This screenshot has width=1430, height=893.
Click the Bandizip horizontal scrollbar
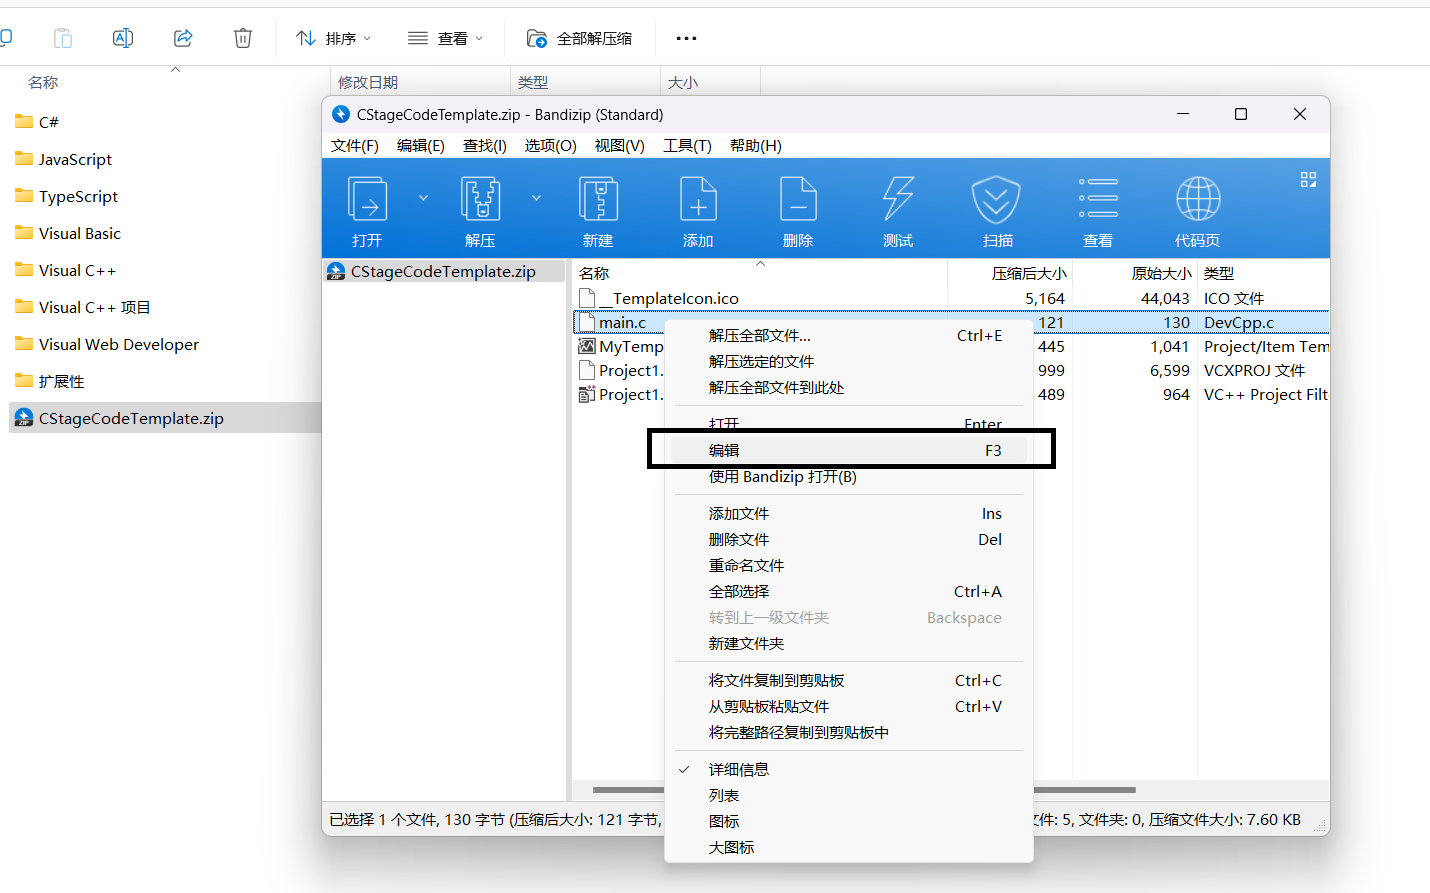pos(864,790)
